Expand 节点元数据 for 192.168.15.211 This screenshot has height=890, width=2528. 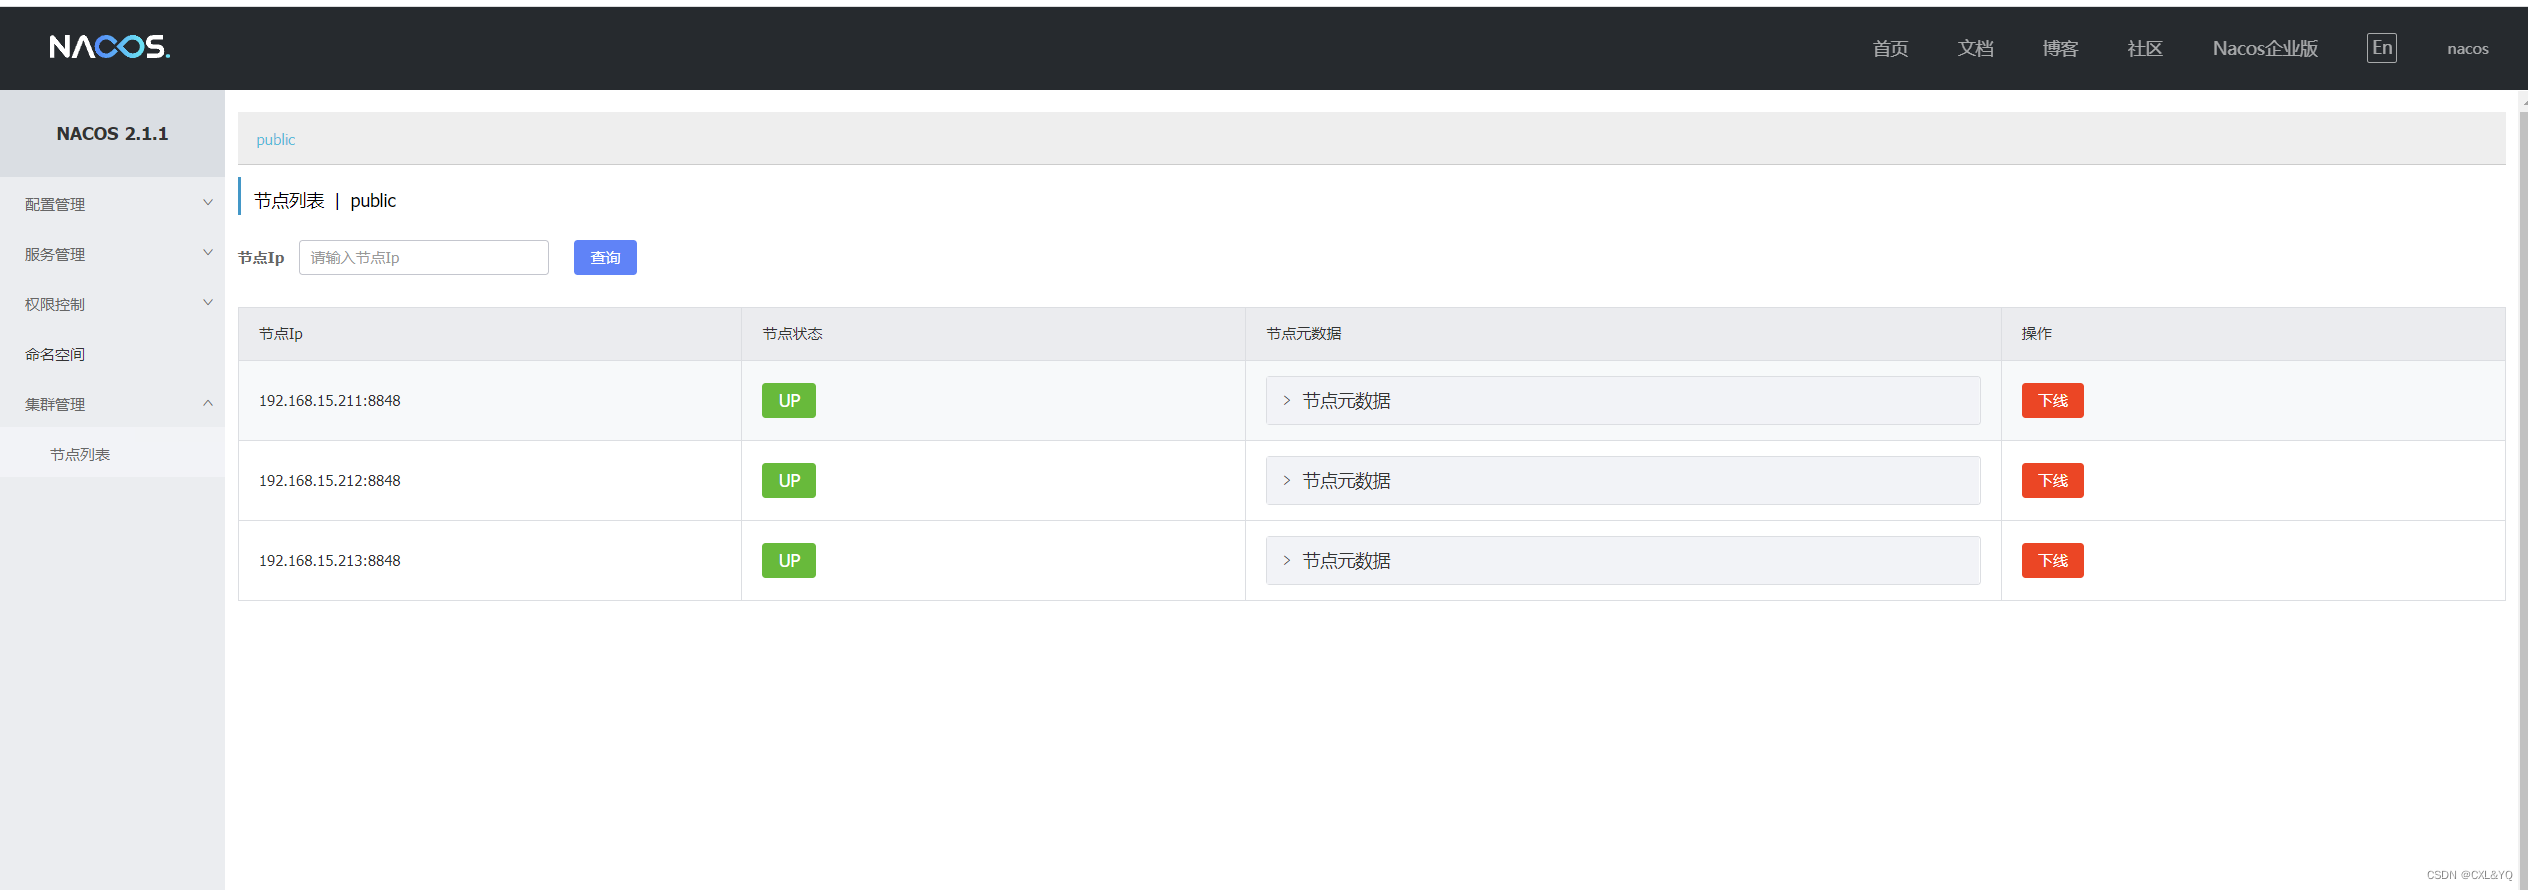coord(1622,400)
